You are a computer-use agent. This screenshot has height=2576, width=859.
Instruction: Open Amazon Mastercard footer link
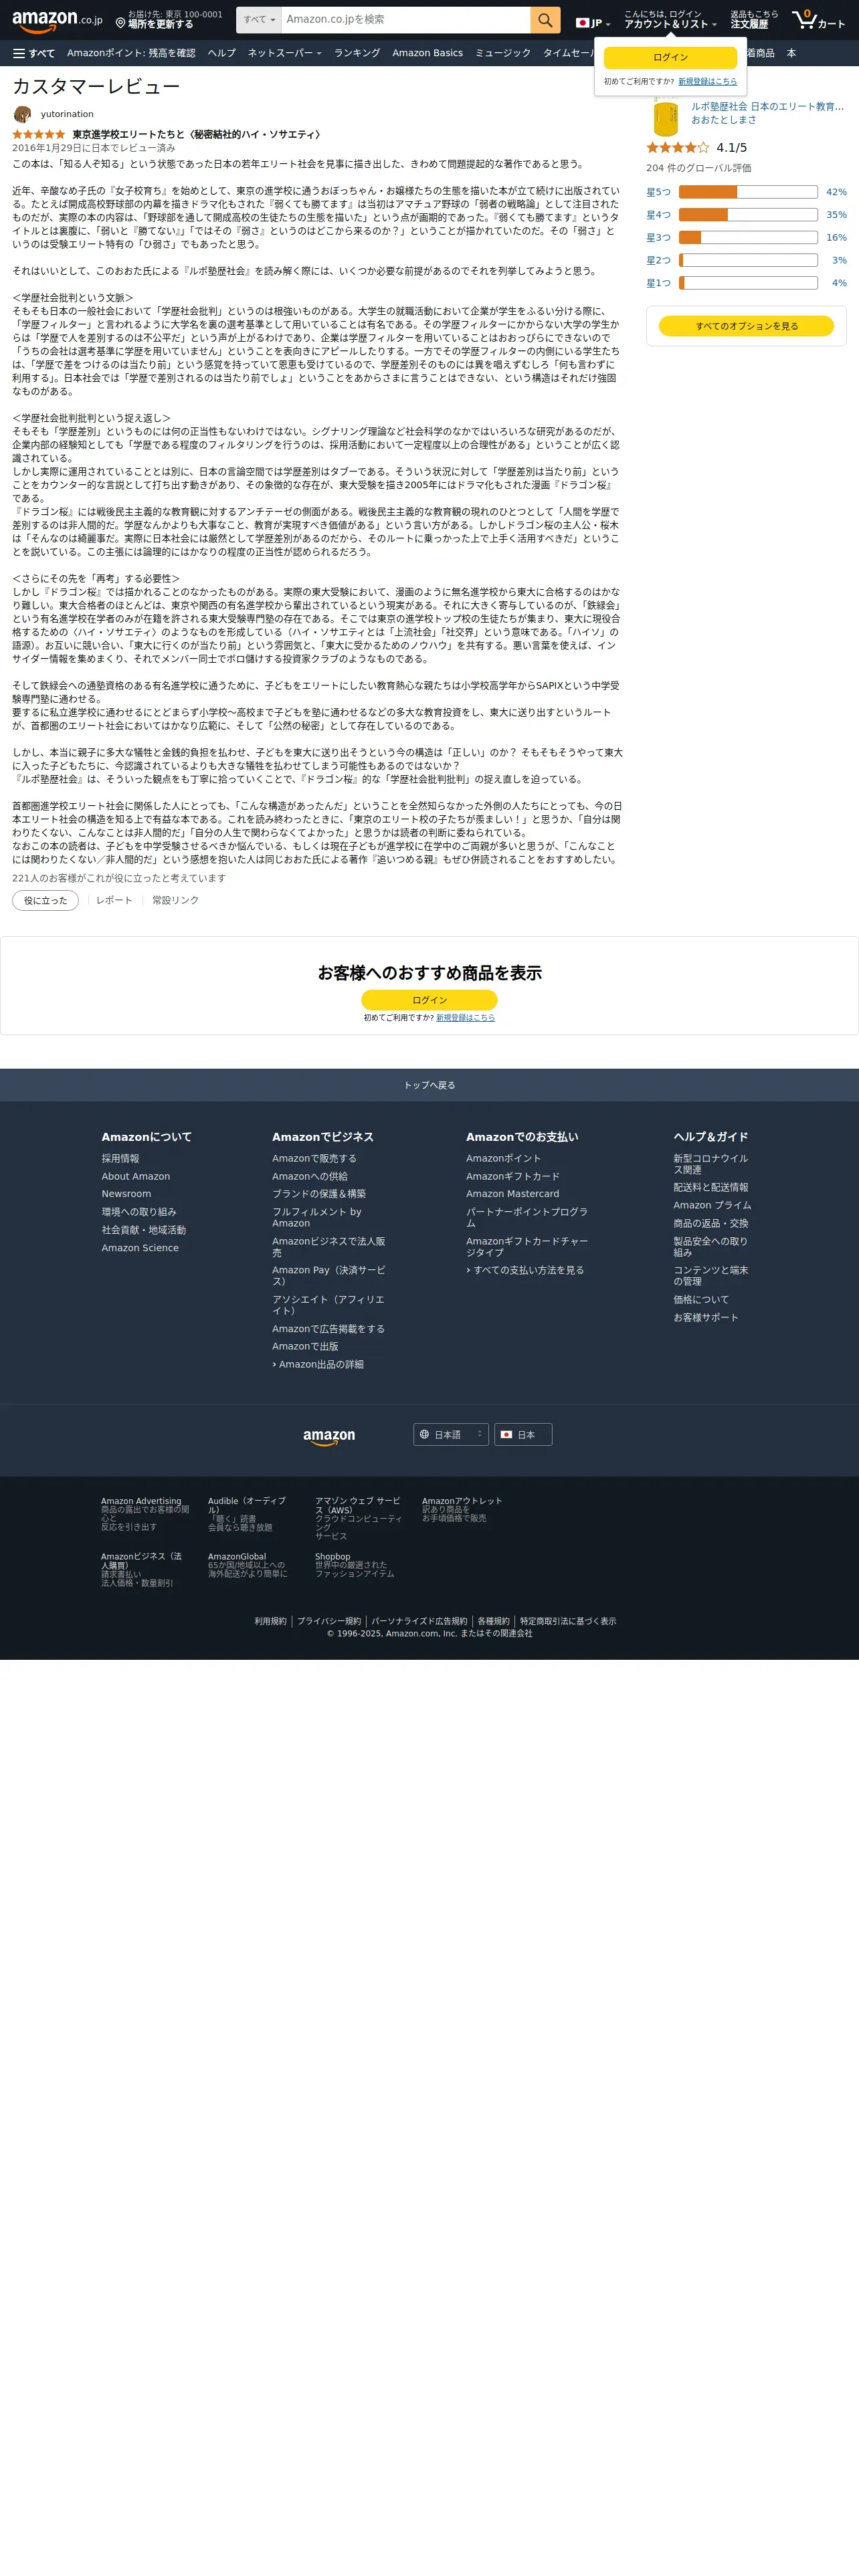click(x=512, y=1194)
